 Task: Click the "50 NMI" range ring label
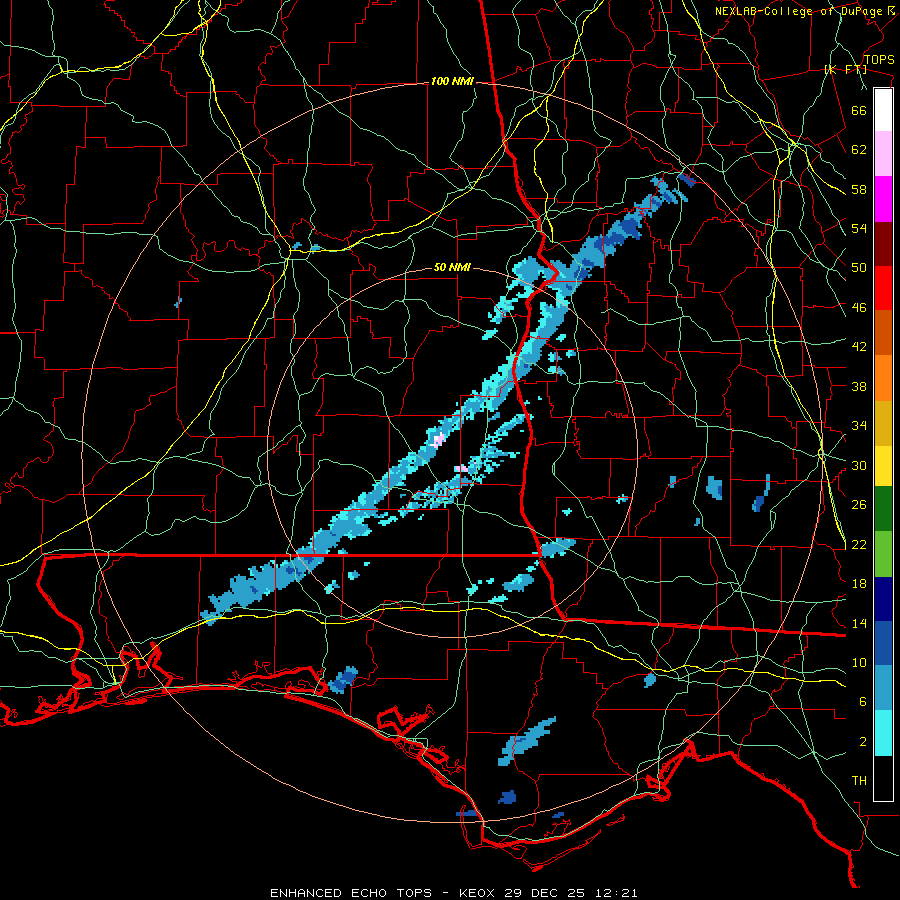(x=452, y=267)
